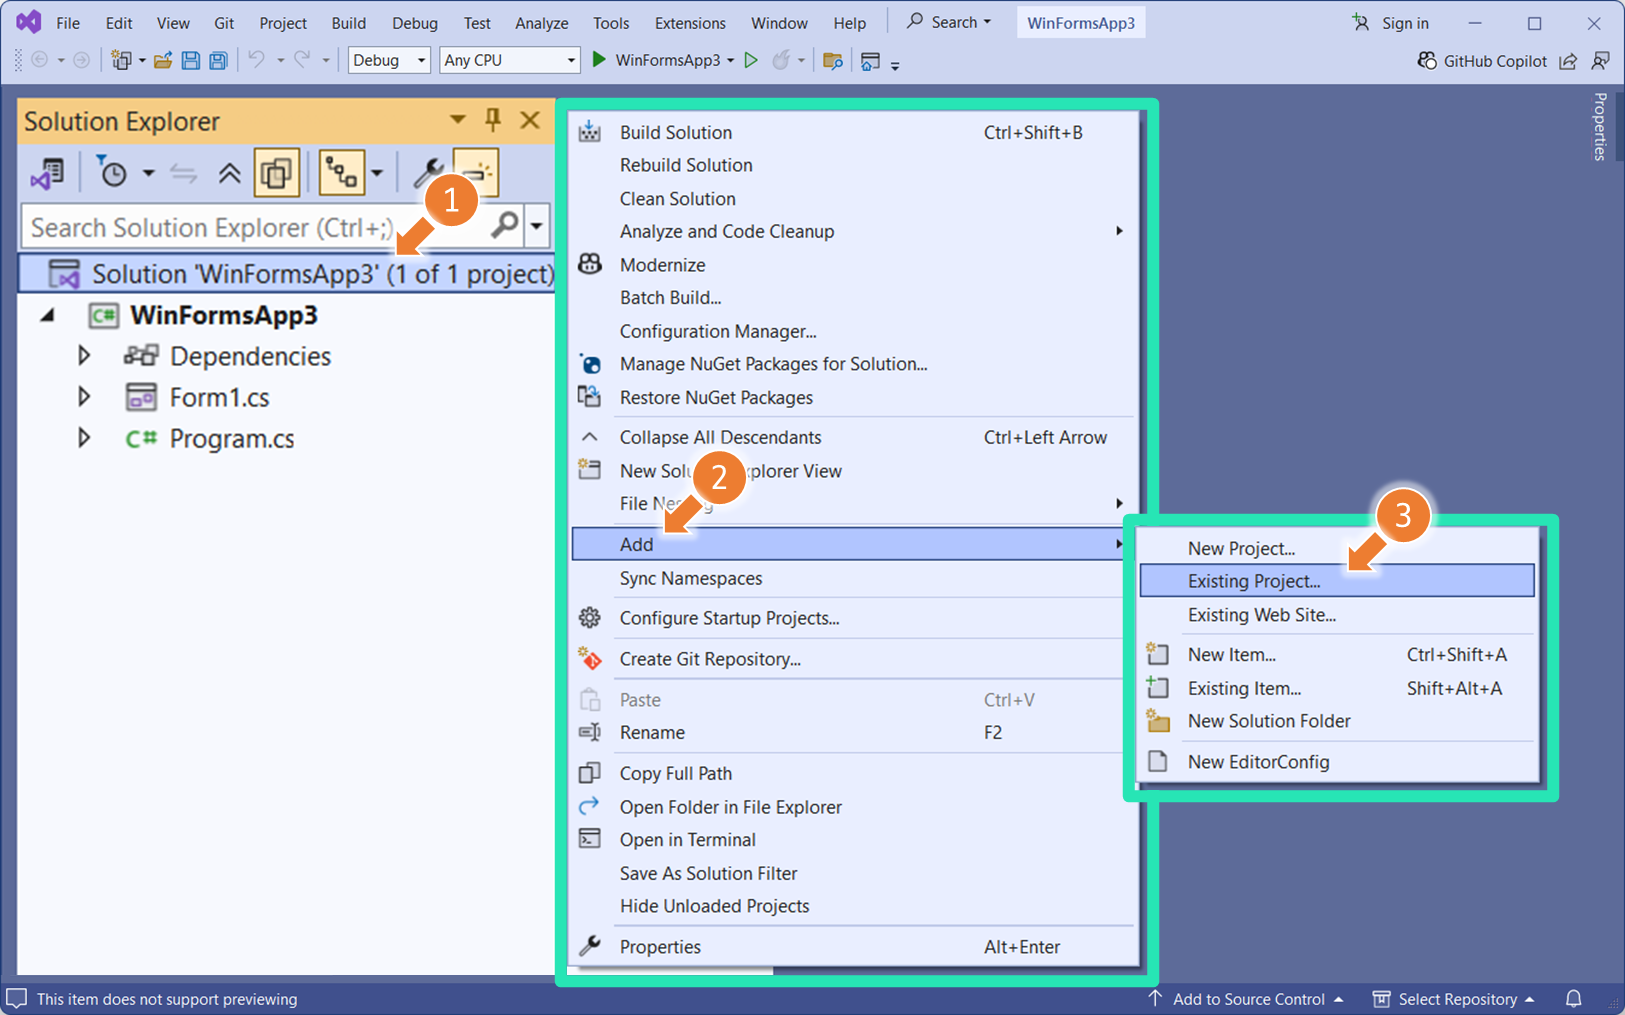Image resolution: width=1625 pixels, height=1015 pixels.
Task: Click Select Repository in status bar
Action: [1454, 999]
